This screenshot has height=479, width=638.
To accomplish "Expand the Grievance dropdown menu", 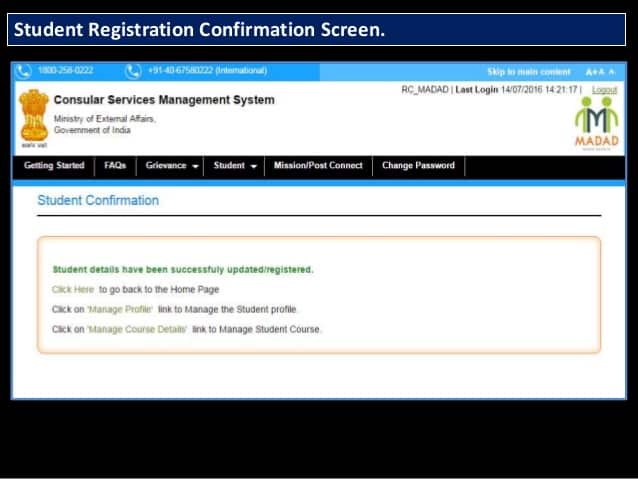I will point(171,166).
